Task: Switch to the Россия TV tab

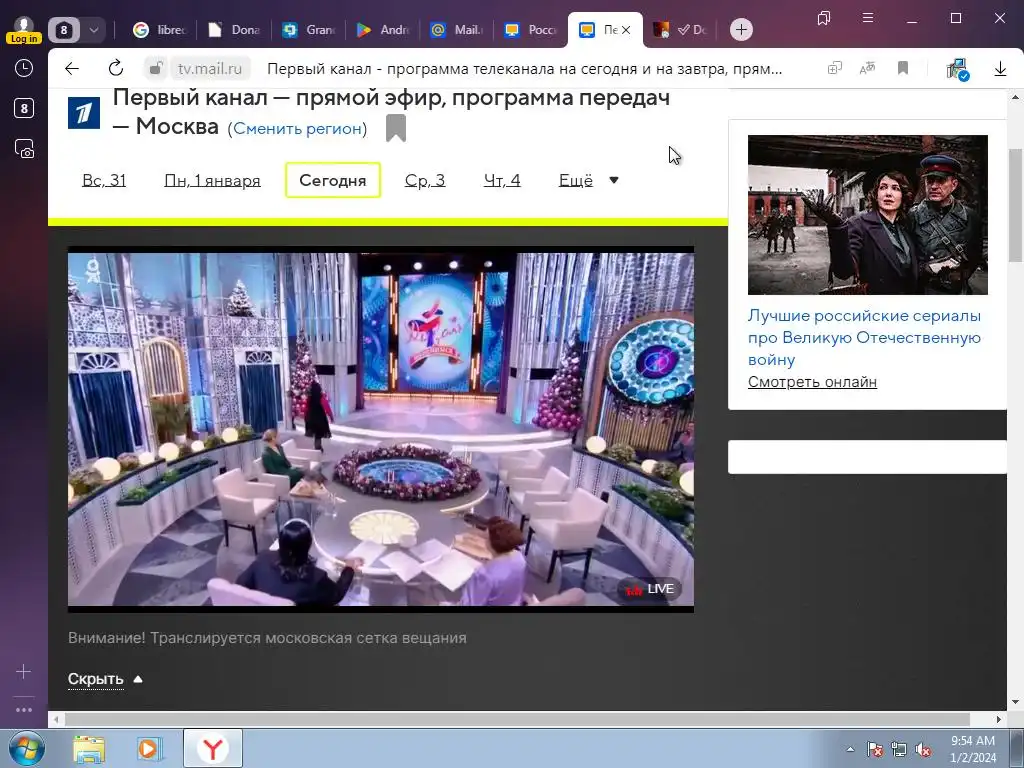Action: pos(531,29)
